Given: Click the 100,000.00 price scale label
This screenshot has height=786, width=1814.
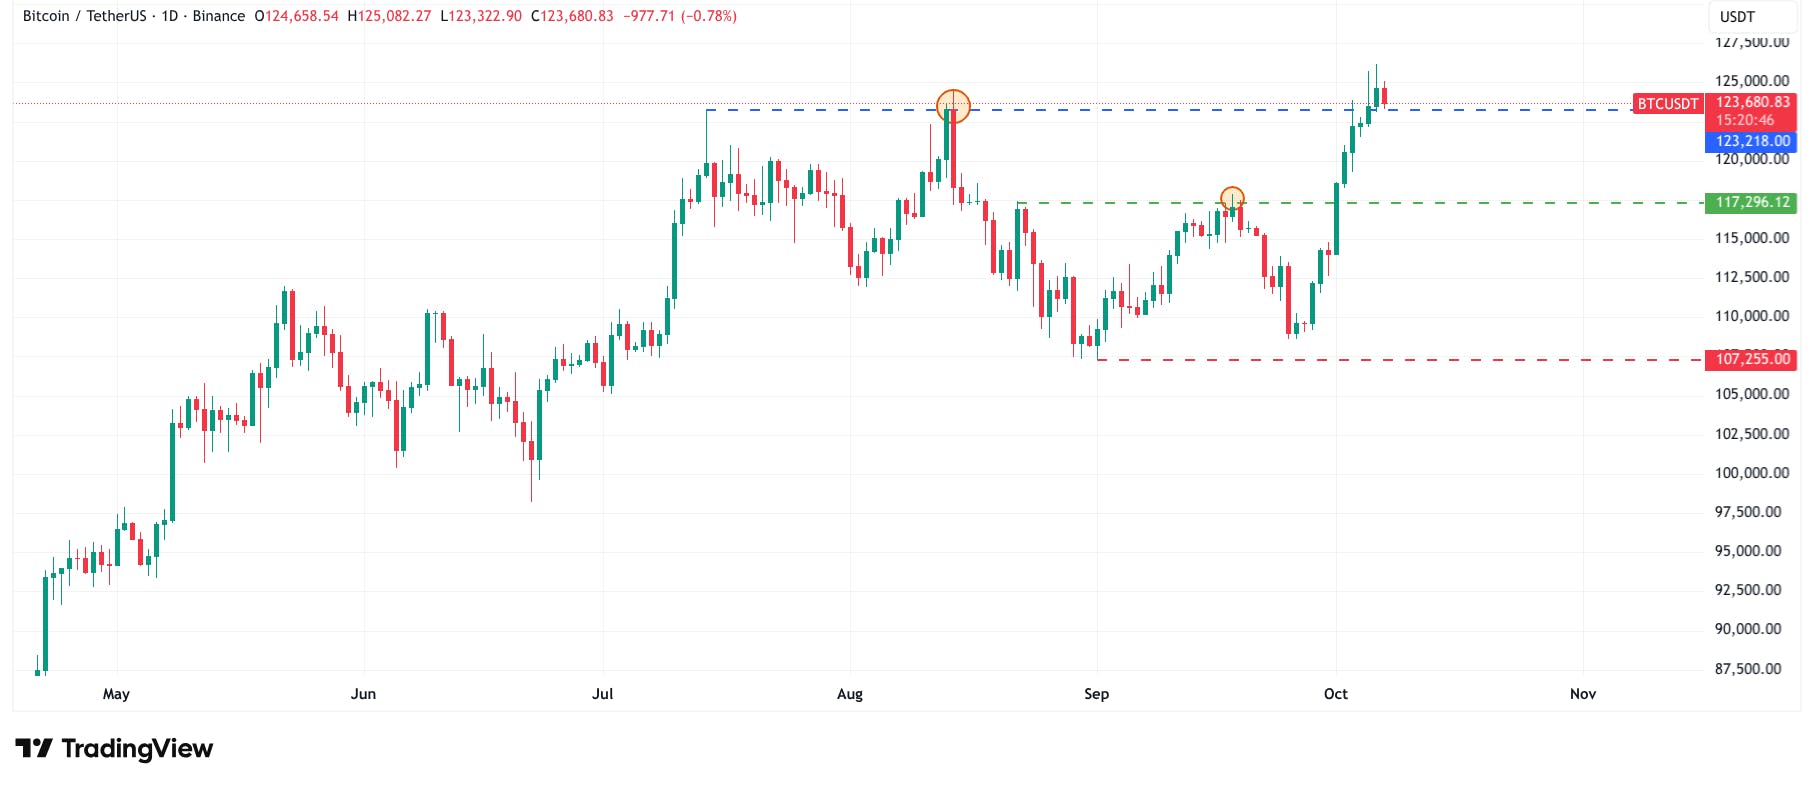Looking at the screenshot, I should (1752, 473).
